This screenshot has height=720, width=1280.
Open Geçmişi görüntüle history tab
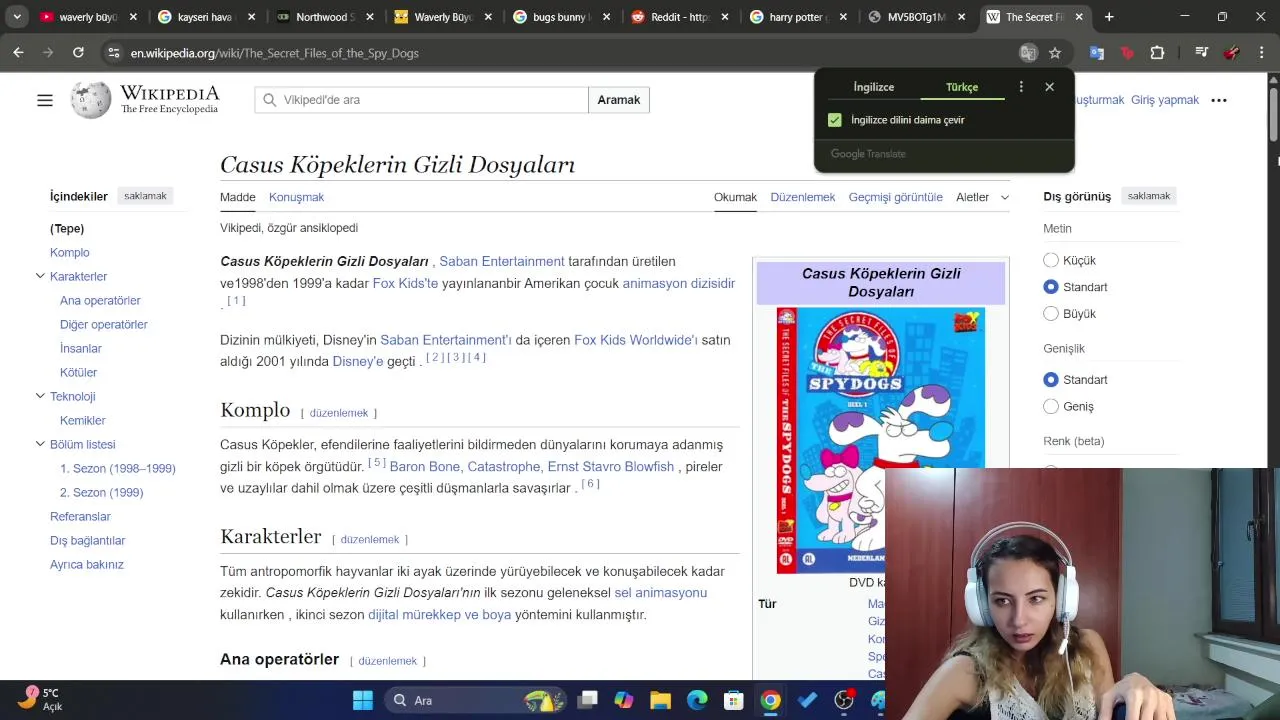(x=896, y=197)
